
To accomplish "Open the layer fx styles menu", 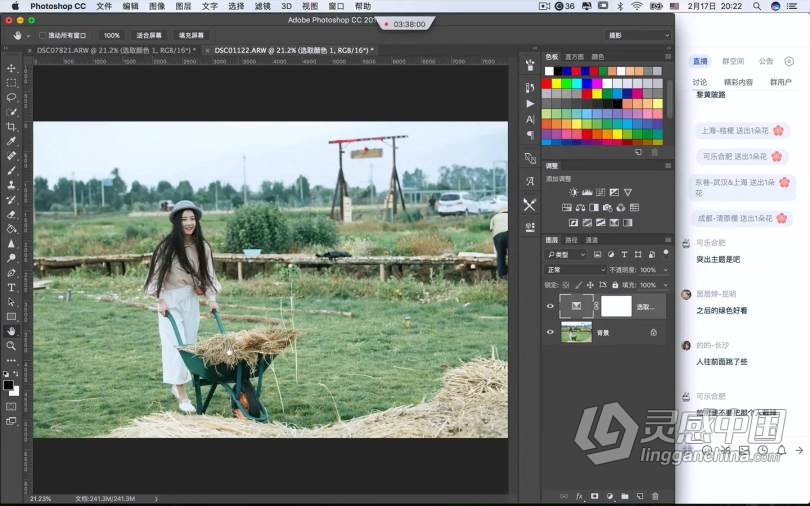I will (580, 496).
